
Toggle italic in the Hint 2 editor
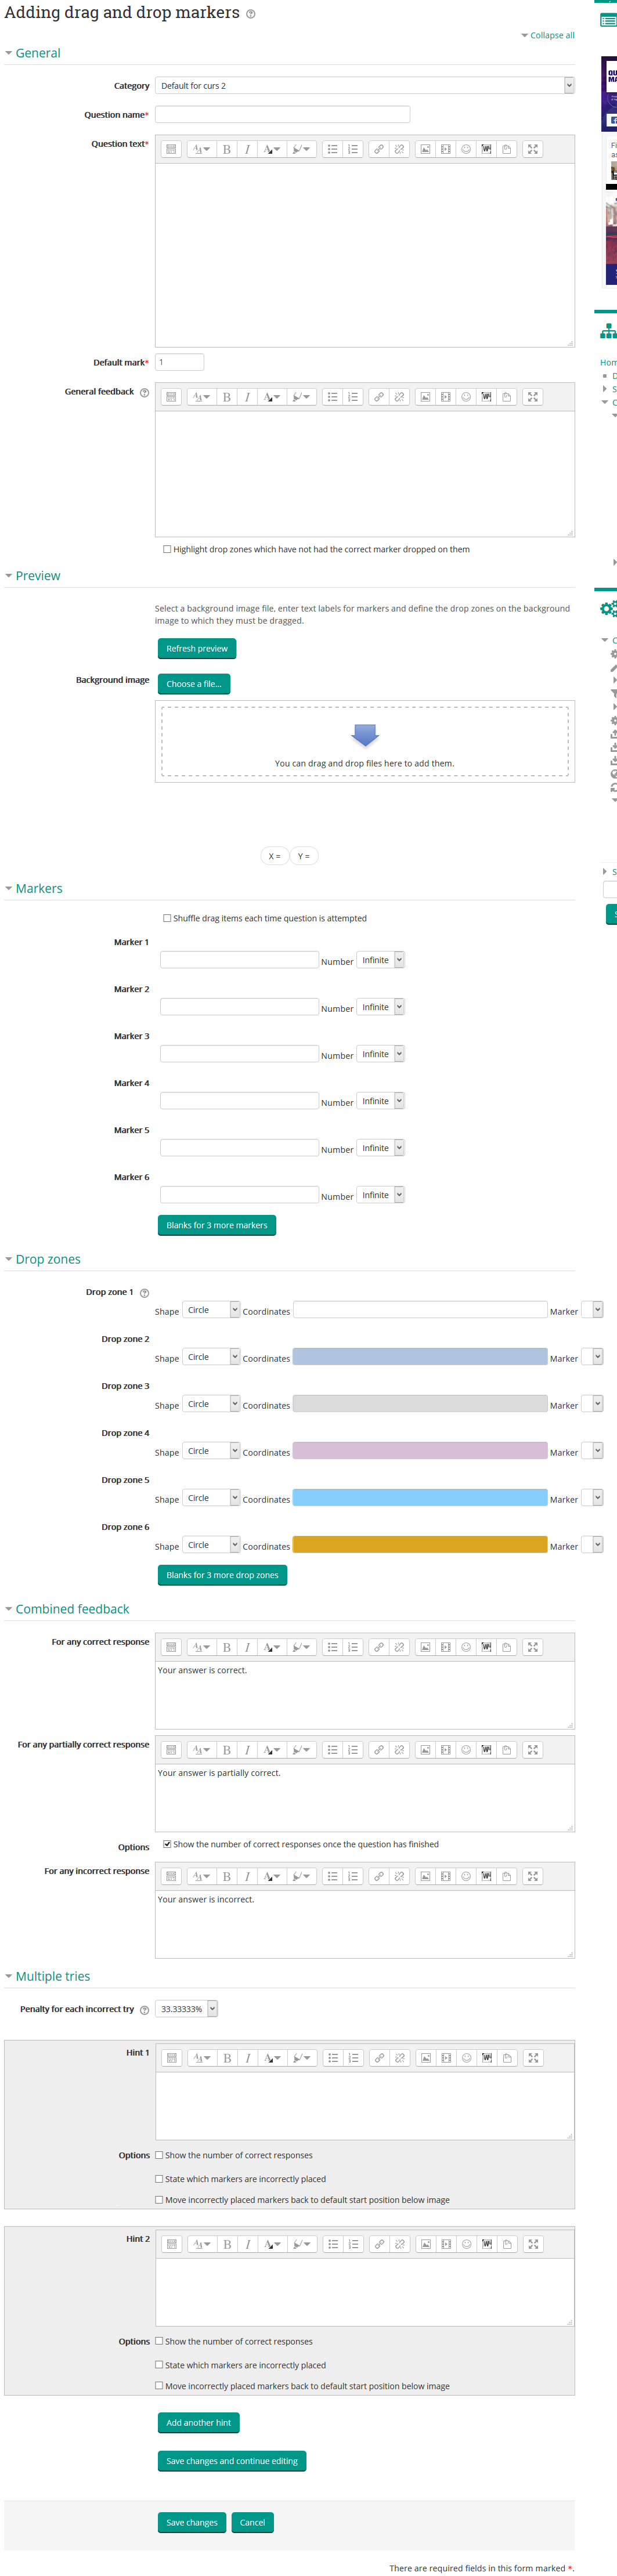248,2244
